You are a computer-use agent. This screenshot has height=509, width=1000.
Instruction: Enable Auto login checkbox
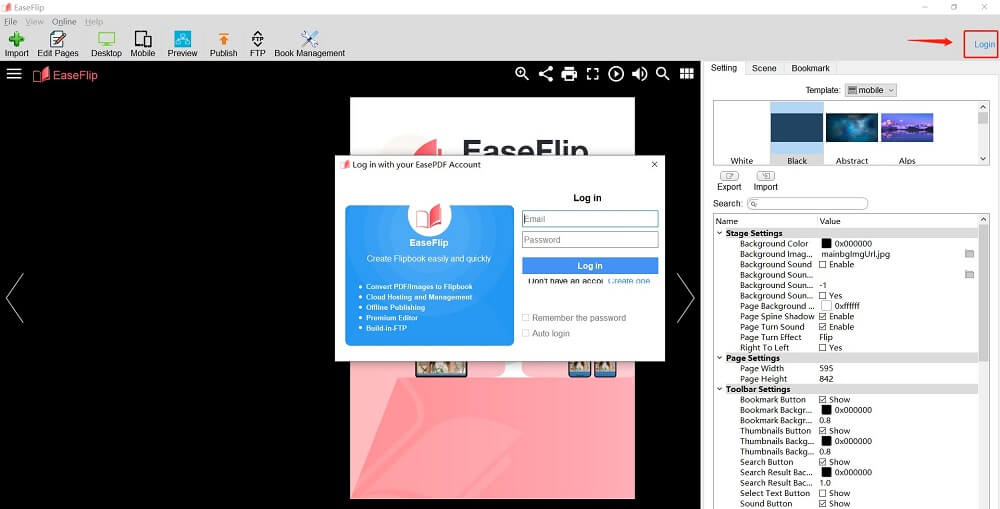526,333
